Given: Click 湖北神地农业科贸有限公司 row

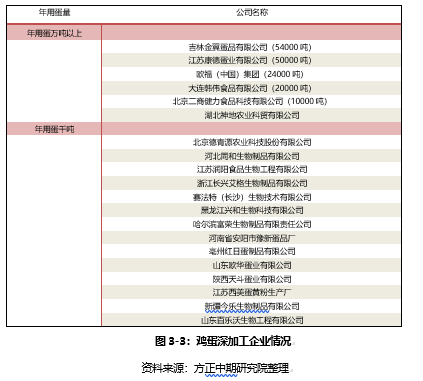Looking at the screenshot, I should click(251, 115).
